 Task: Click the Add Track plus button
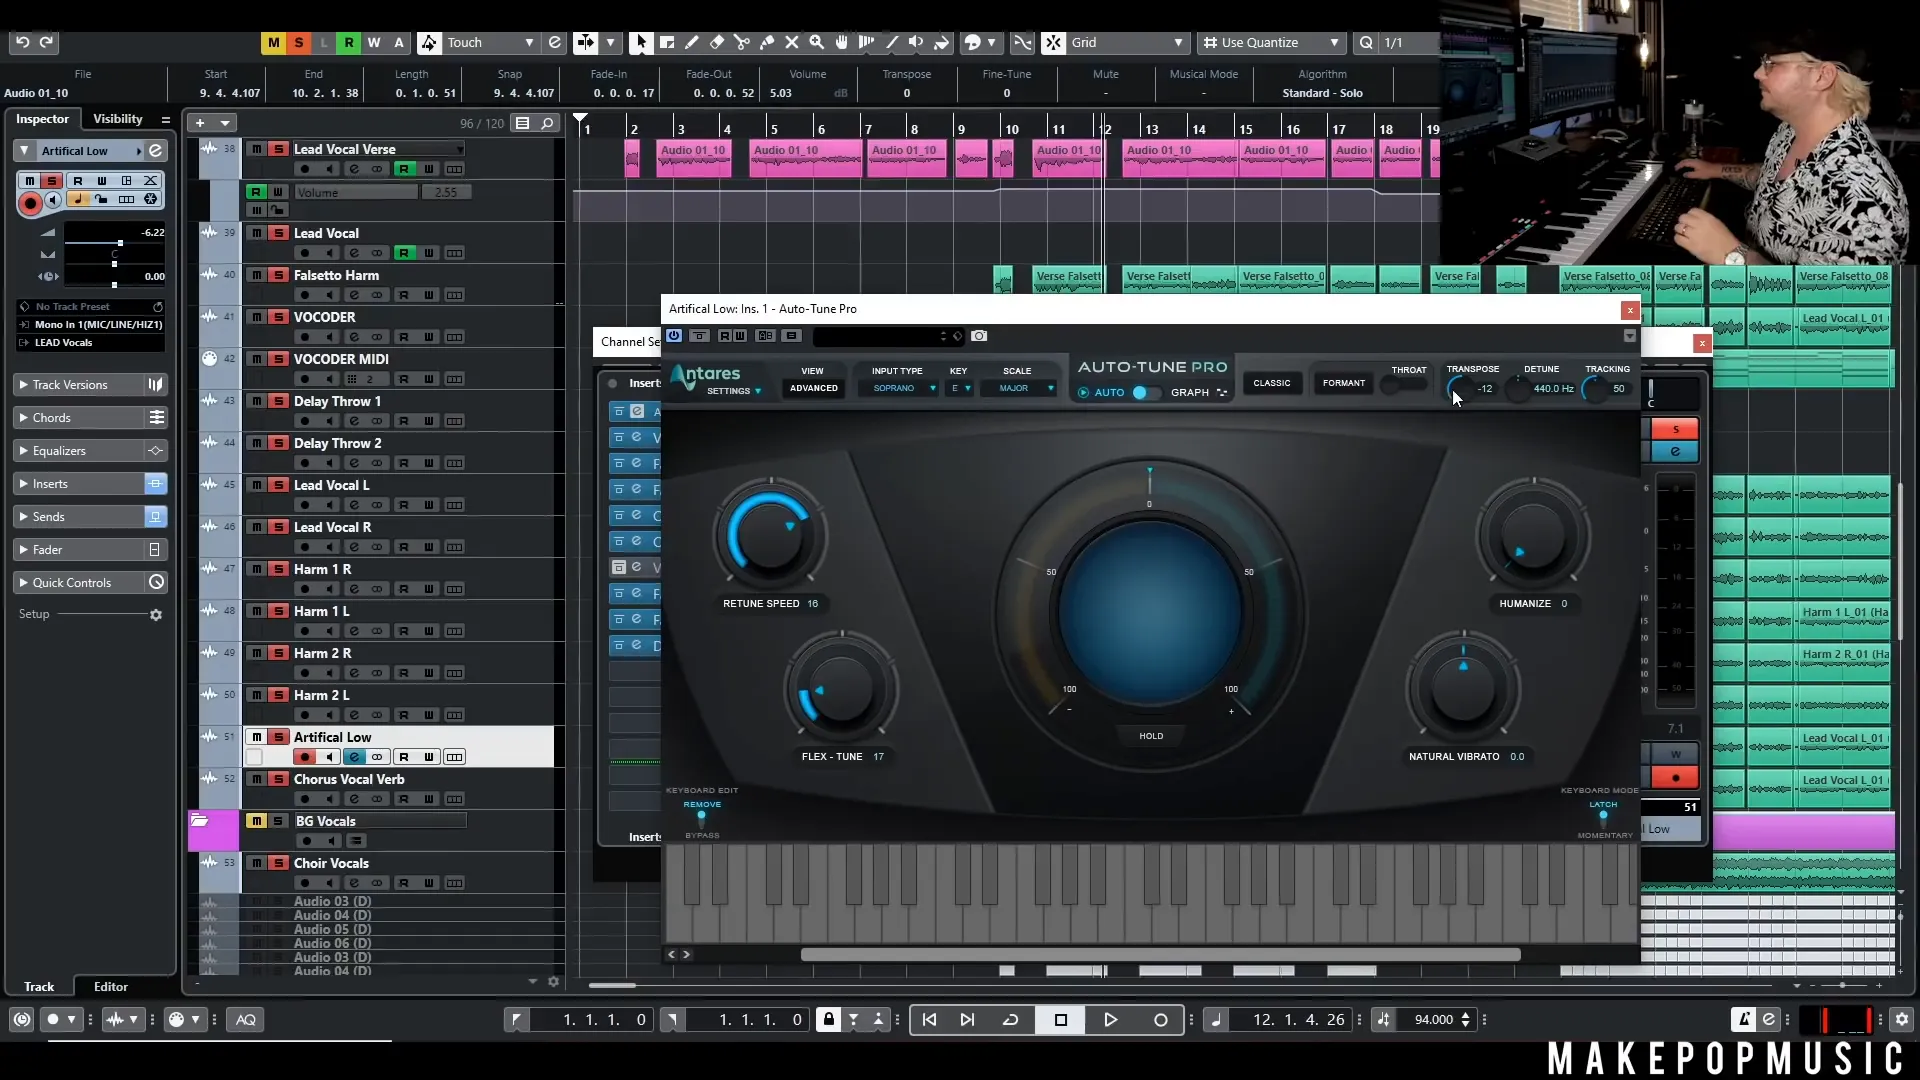coord(200,123)
